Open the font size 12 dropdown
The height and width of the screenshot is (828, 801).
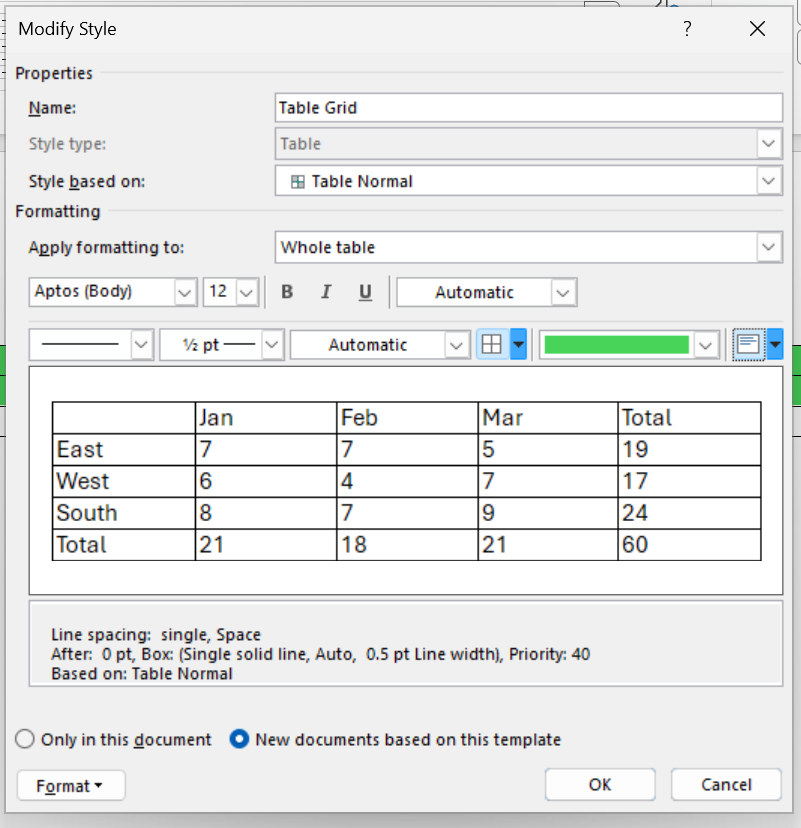[247, 292]
